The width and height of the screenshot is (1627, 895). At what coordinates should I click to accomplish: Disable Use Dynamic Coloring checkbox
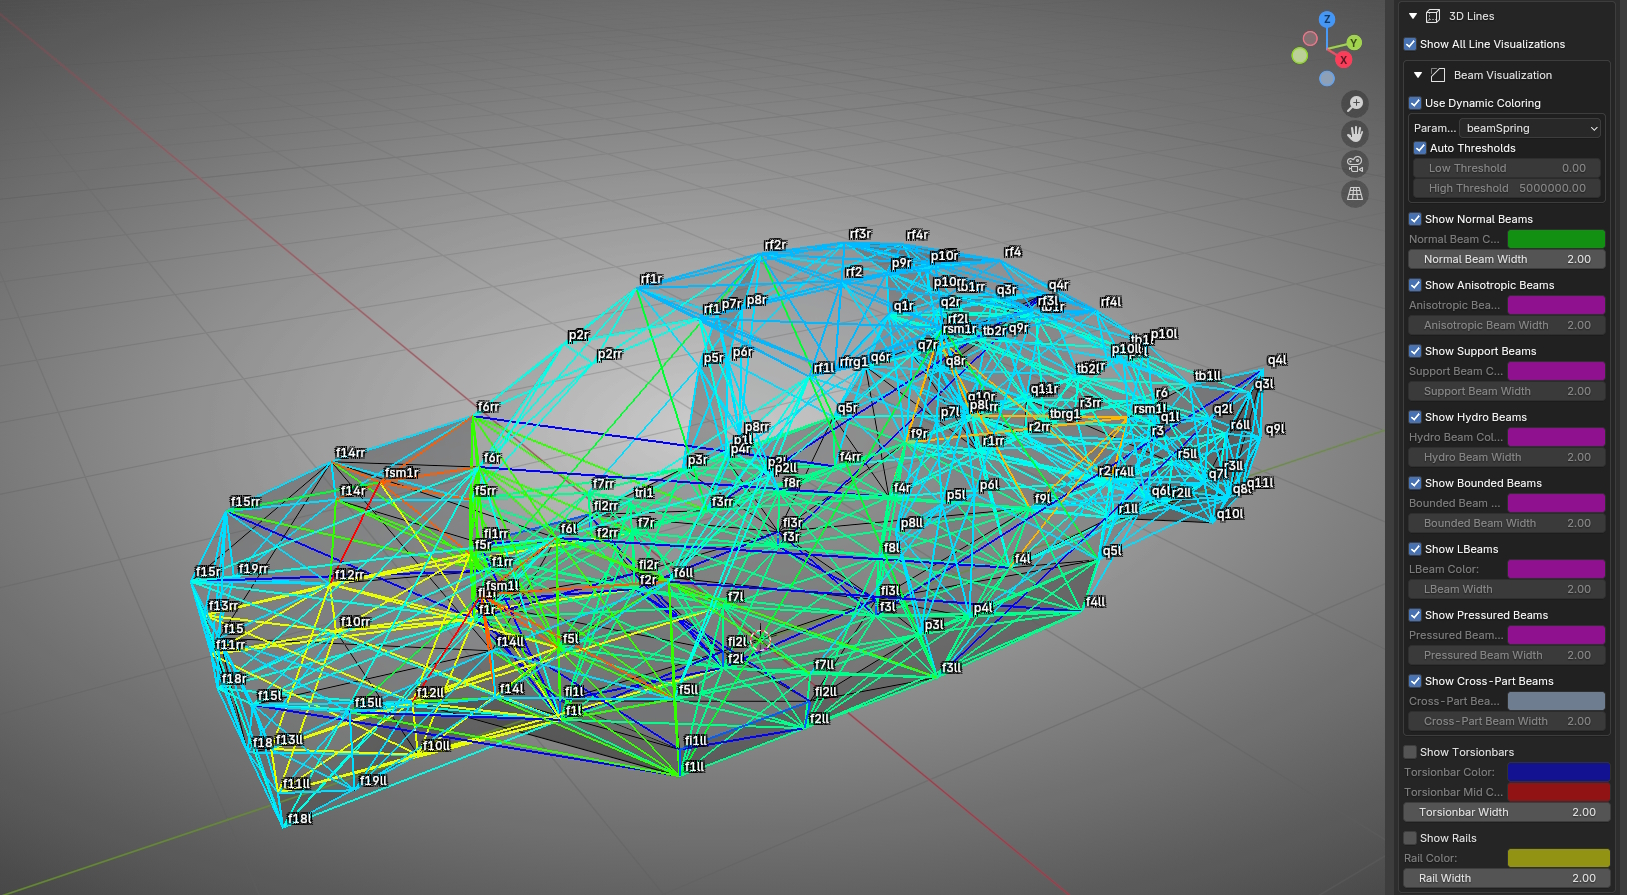coord(1415,103)
